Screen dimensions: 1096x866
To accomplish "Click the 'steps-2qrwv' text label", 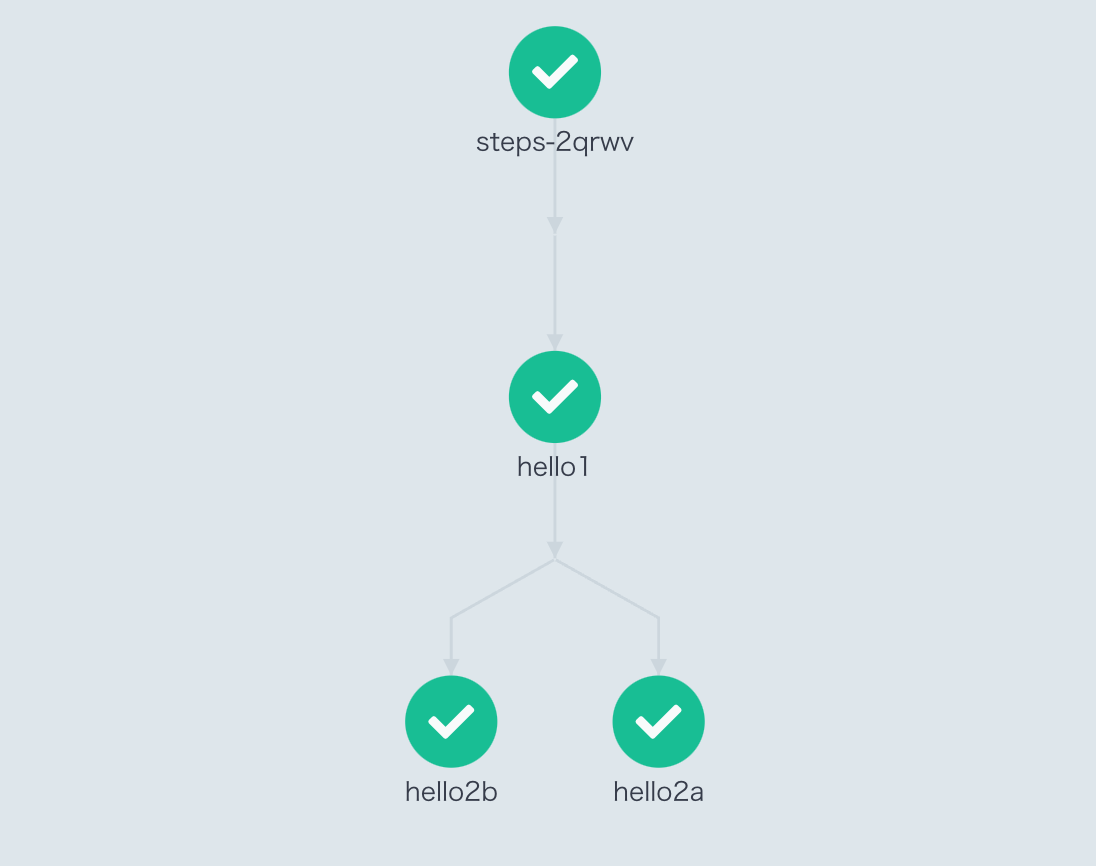I will point(555,142).
